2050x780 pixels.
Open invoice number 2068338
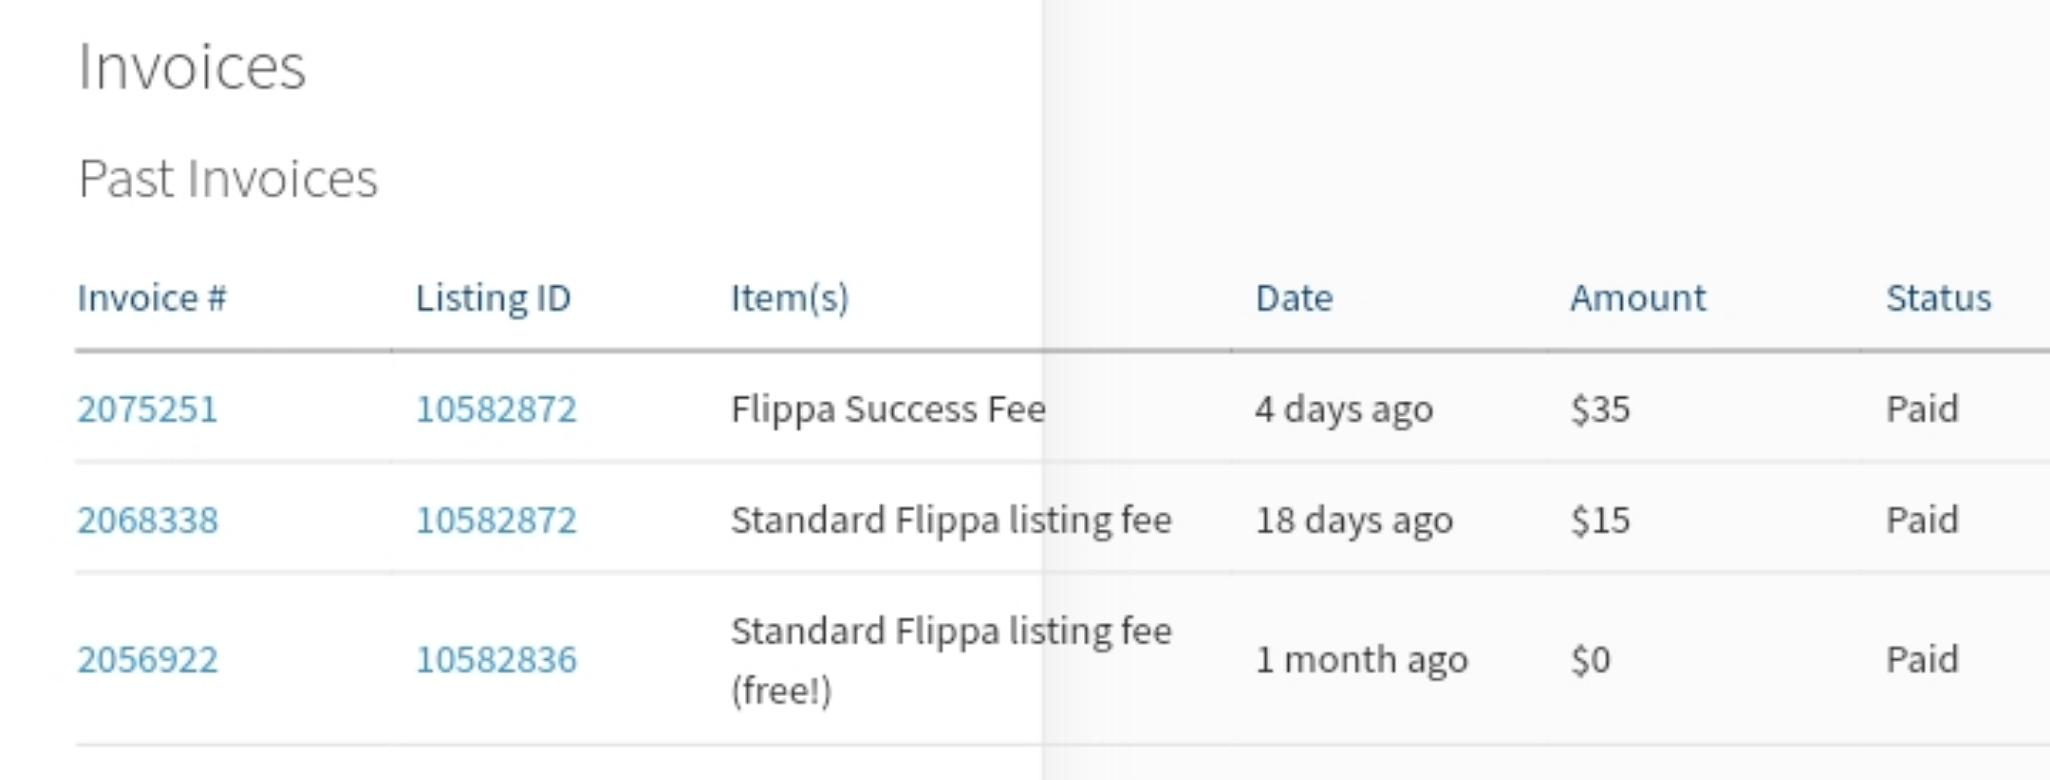click(147, 520)
